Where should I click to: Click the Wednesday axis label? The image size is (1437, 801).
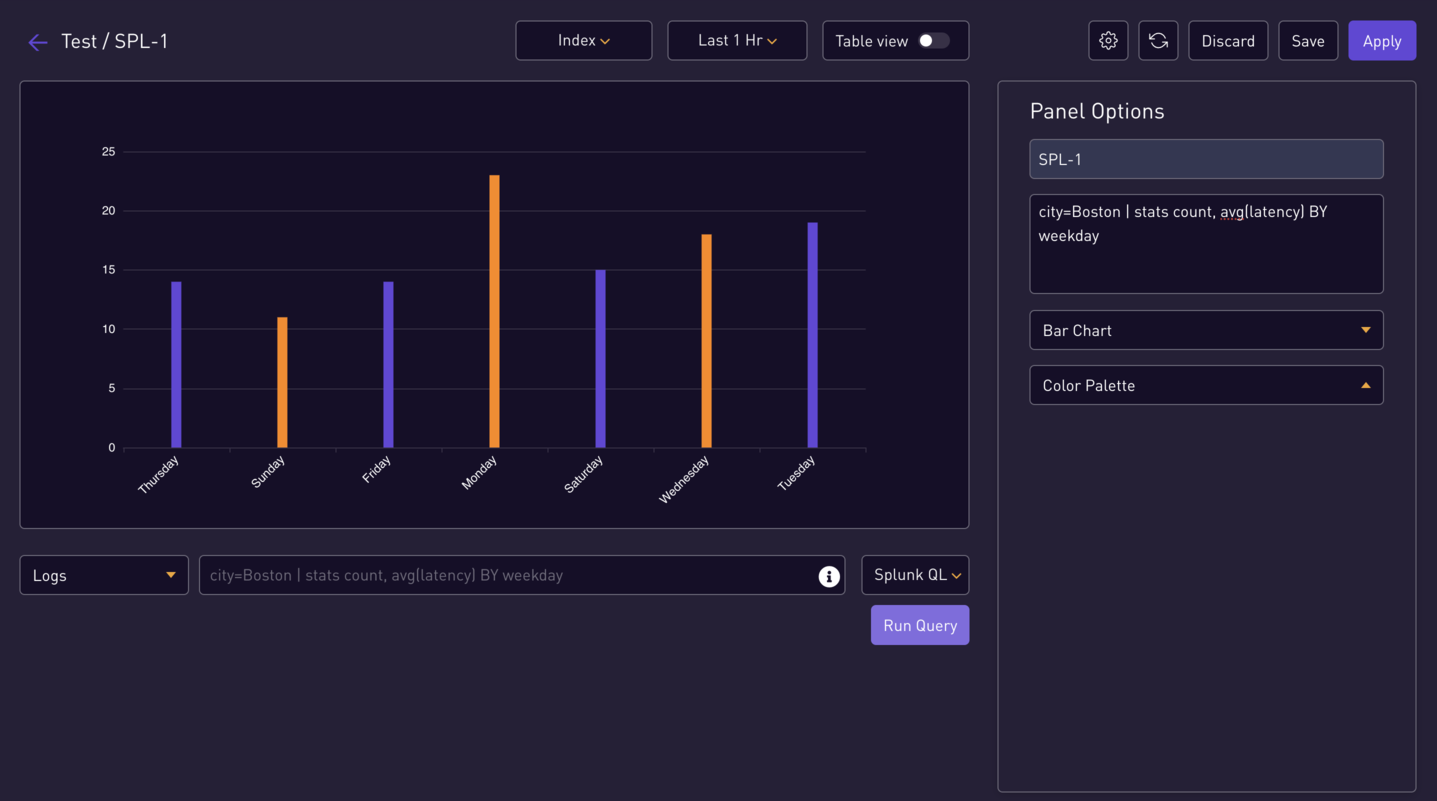point(685,479)
